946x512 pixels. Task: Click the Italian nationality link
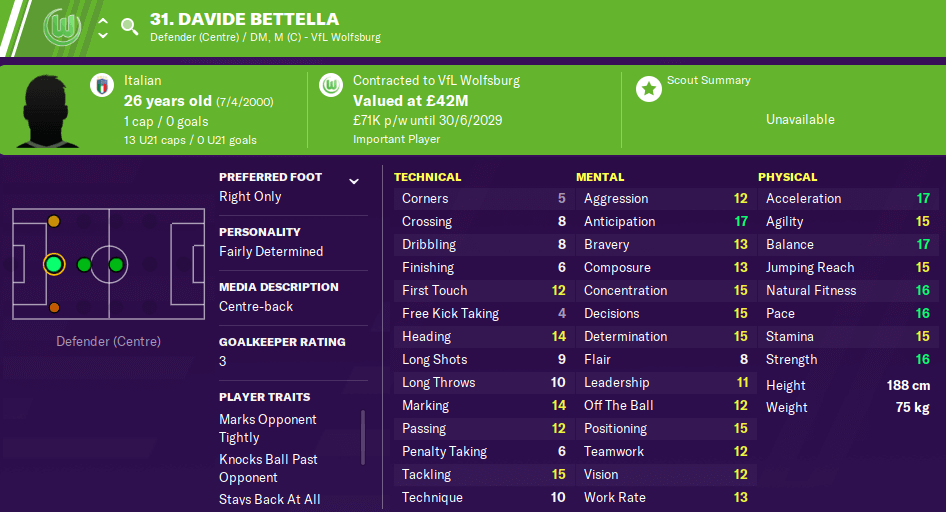pyautogui.click(x=142, y=80)
